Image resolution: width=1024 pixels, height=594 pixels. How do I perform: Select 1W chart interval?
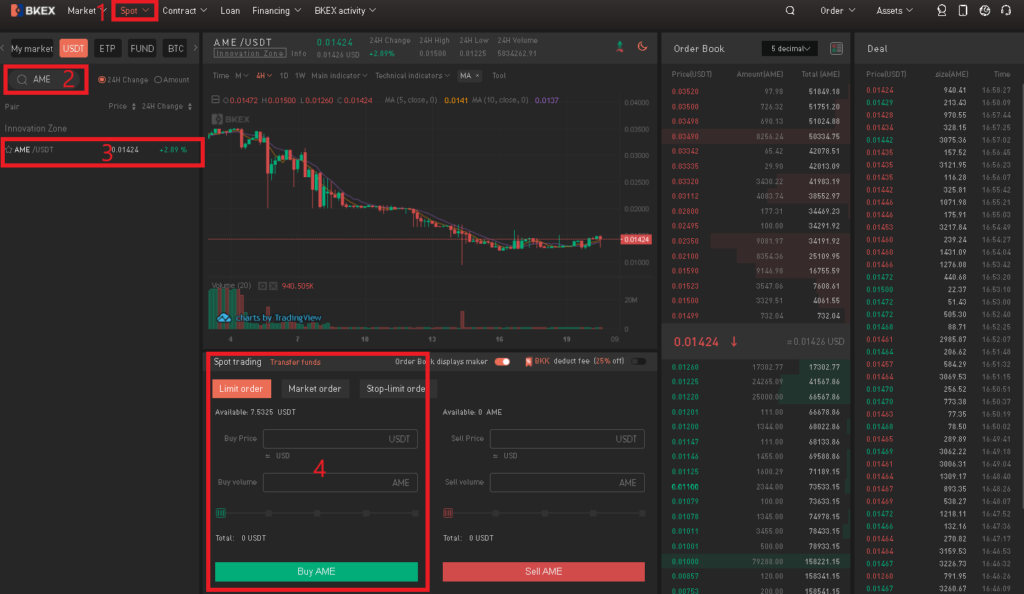pos(300,76)
